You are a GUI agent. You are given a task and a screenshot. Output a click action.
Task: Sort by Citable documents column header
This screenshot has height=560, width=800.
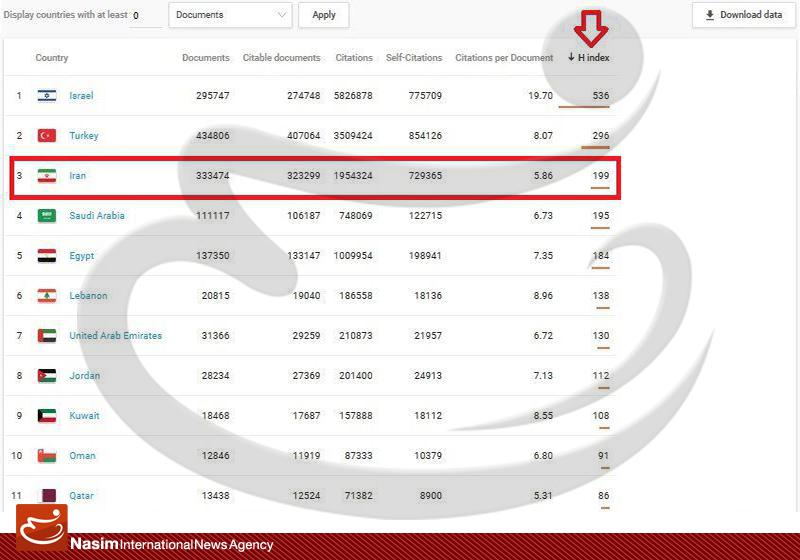click(x=282, y=58)
